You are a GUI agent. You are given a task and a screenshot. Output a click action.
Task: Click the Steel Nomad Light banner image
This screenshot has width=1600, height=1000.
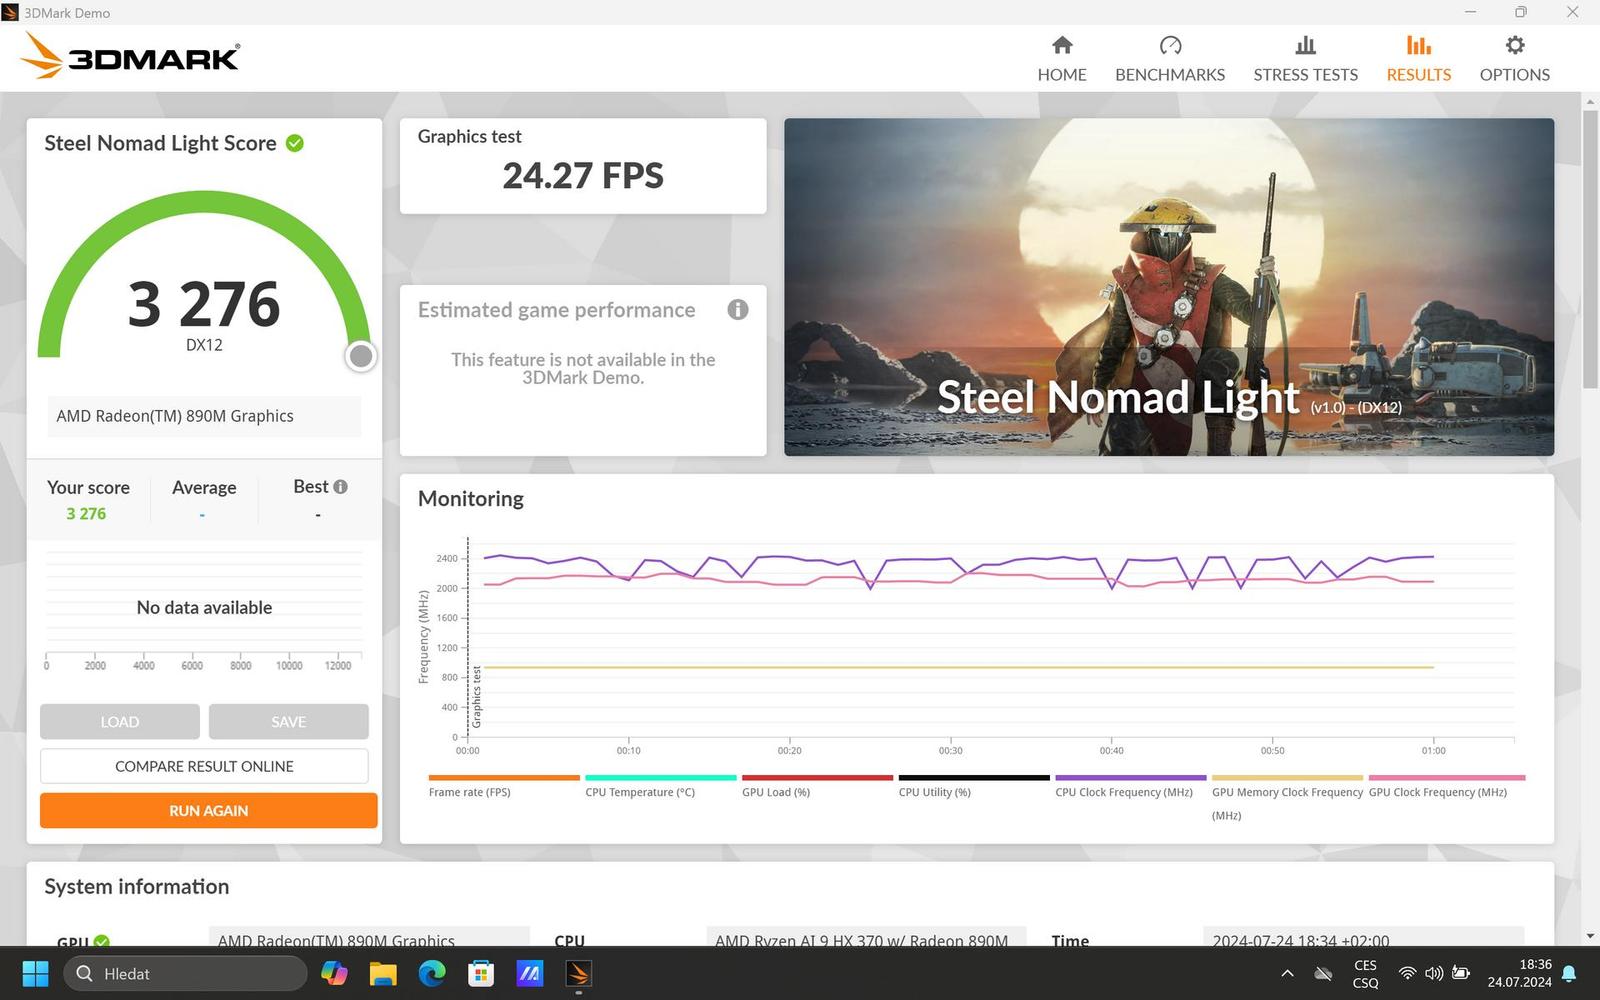(x=1169, y=287)
